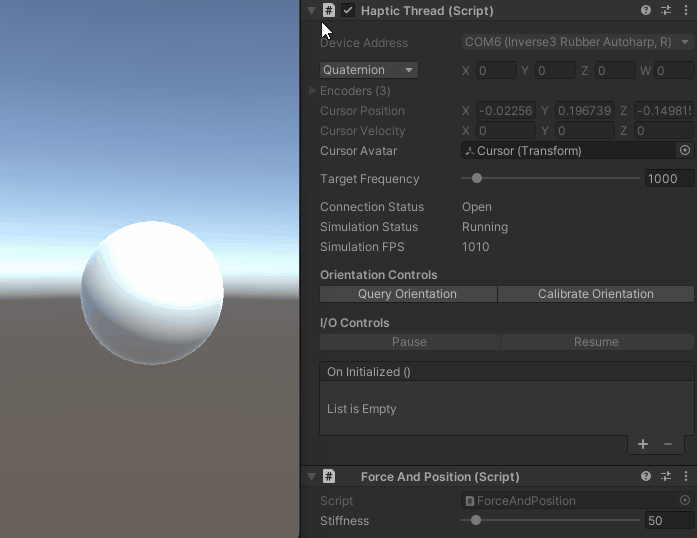The image size is (697, 538).
Task: Click the Cursor Avatar label
Action: pos(358,151)
